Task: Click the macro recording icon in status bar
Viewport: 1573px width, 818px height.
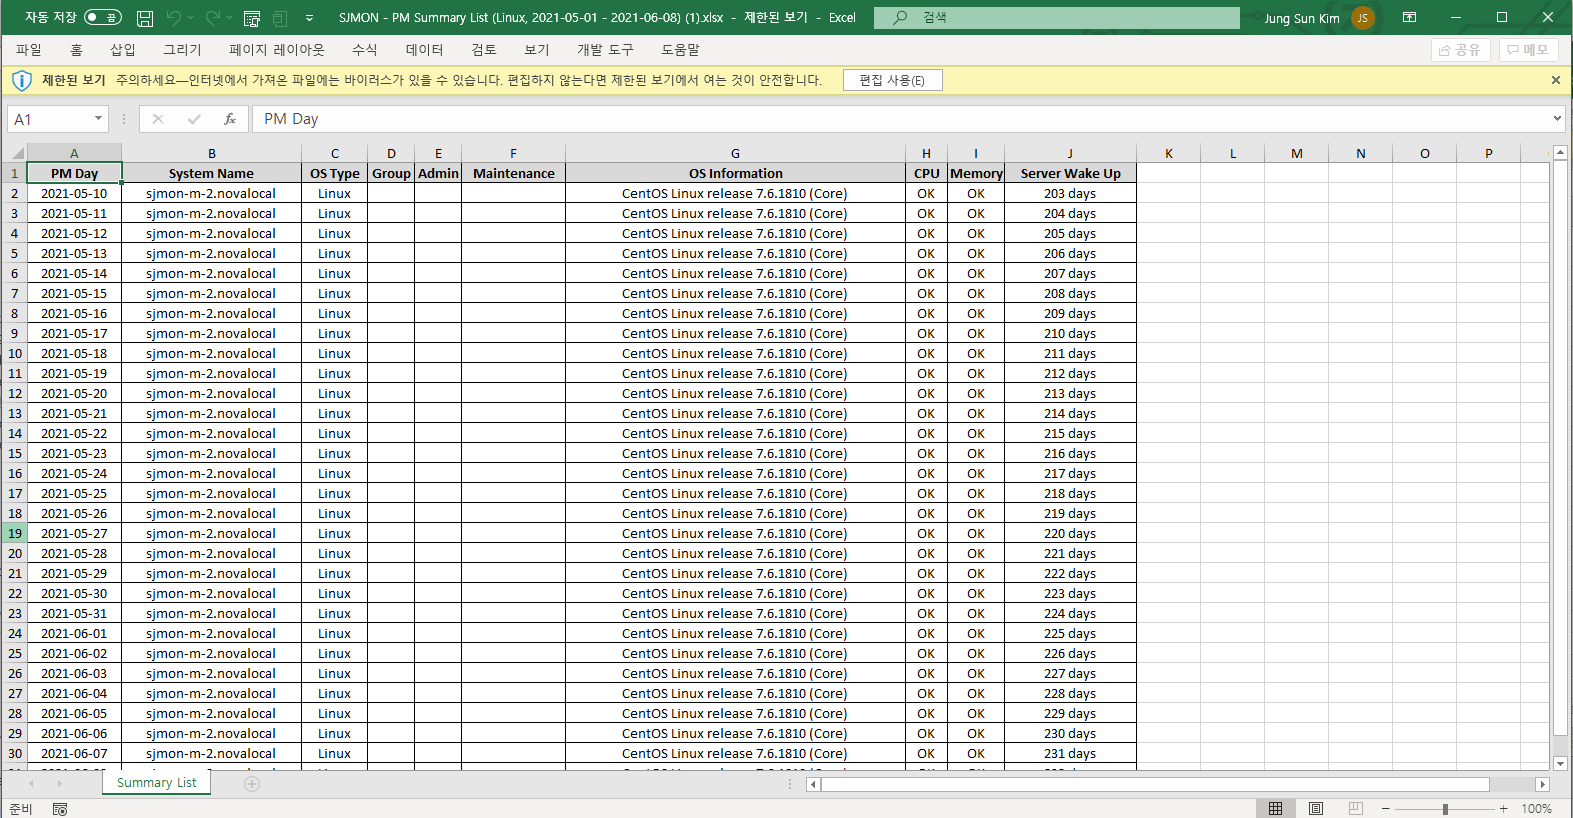Action: 60,809
